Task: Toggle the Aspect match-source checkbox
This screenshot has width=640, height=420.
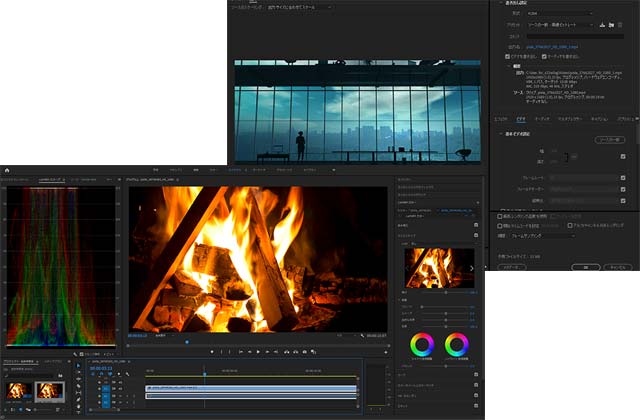Action: coord(623,201)
